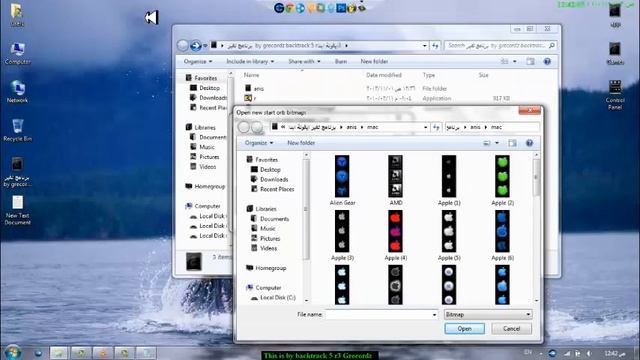Open the Computer desktop icon
This screenshot has width=640, height=360.
(17, 54)
